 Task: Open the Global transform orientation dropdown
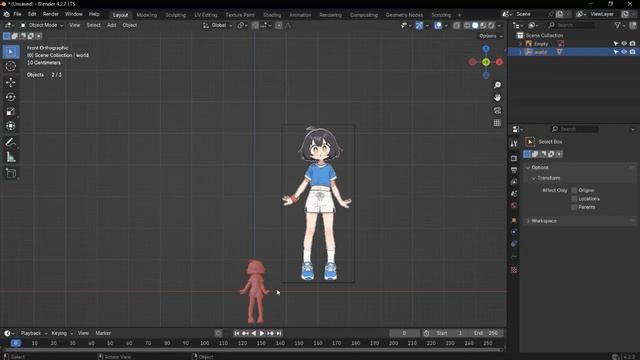click(x=218, y=25)
